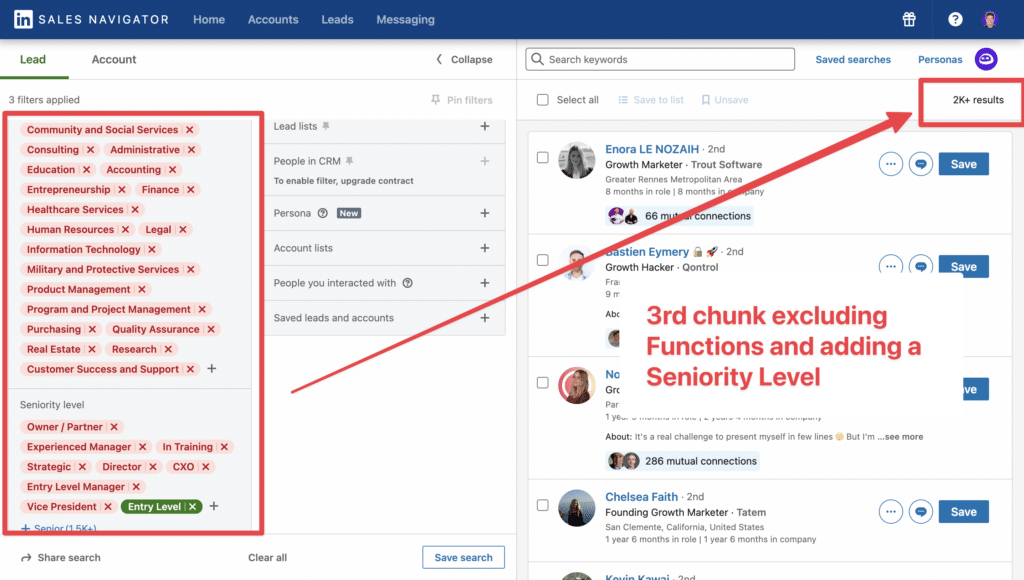Check the Select all checkbox
Image resolution: width=1024 pixels, height=580 pixels.
tap(543, 100)
